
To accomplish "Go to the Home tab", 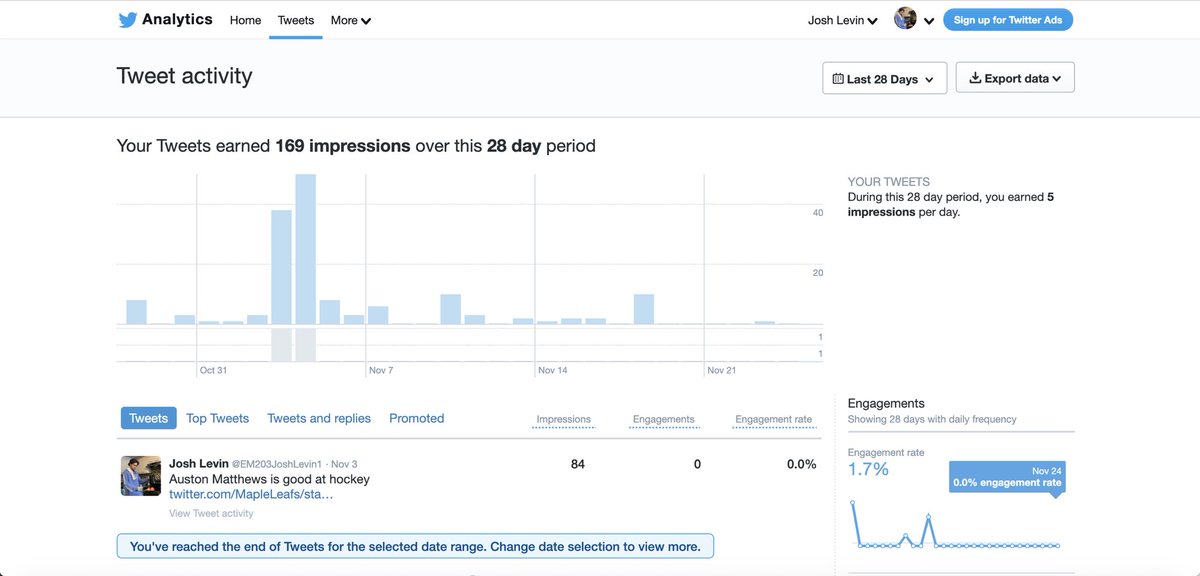I will (x=245, y=20).
